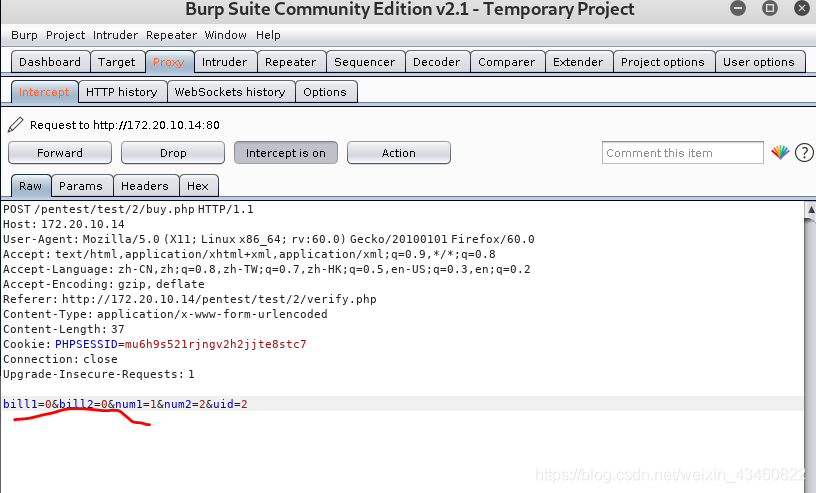The image size is (816, 493).
Task: Open the Project options tab
Action: [663, 62]
